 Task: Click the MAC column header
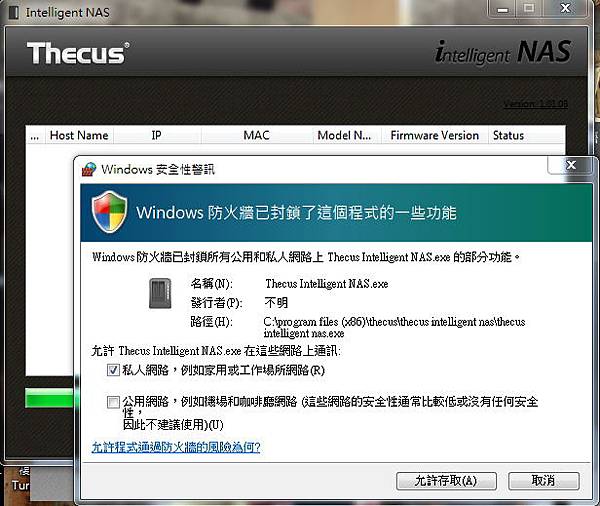(256, 135)
